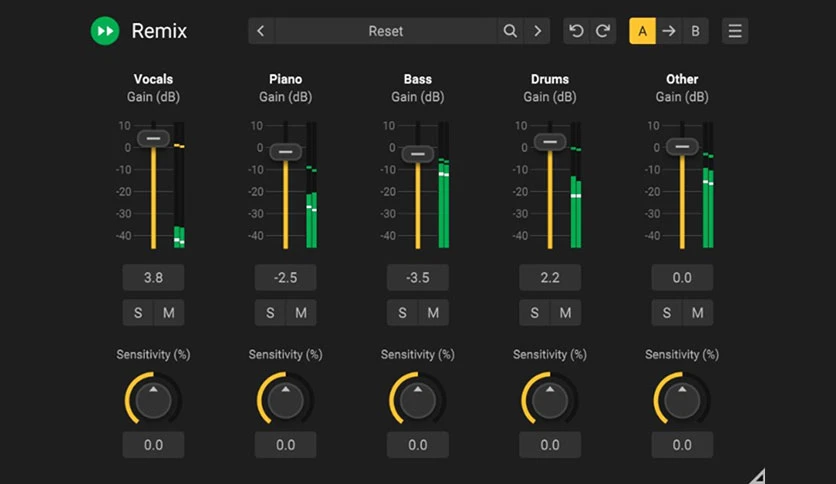This screenshot has height=484, width=836.
Task: Click the Drums channel label
Action: pyautogui.click(x=550, y=79)
